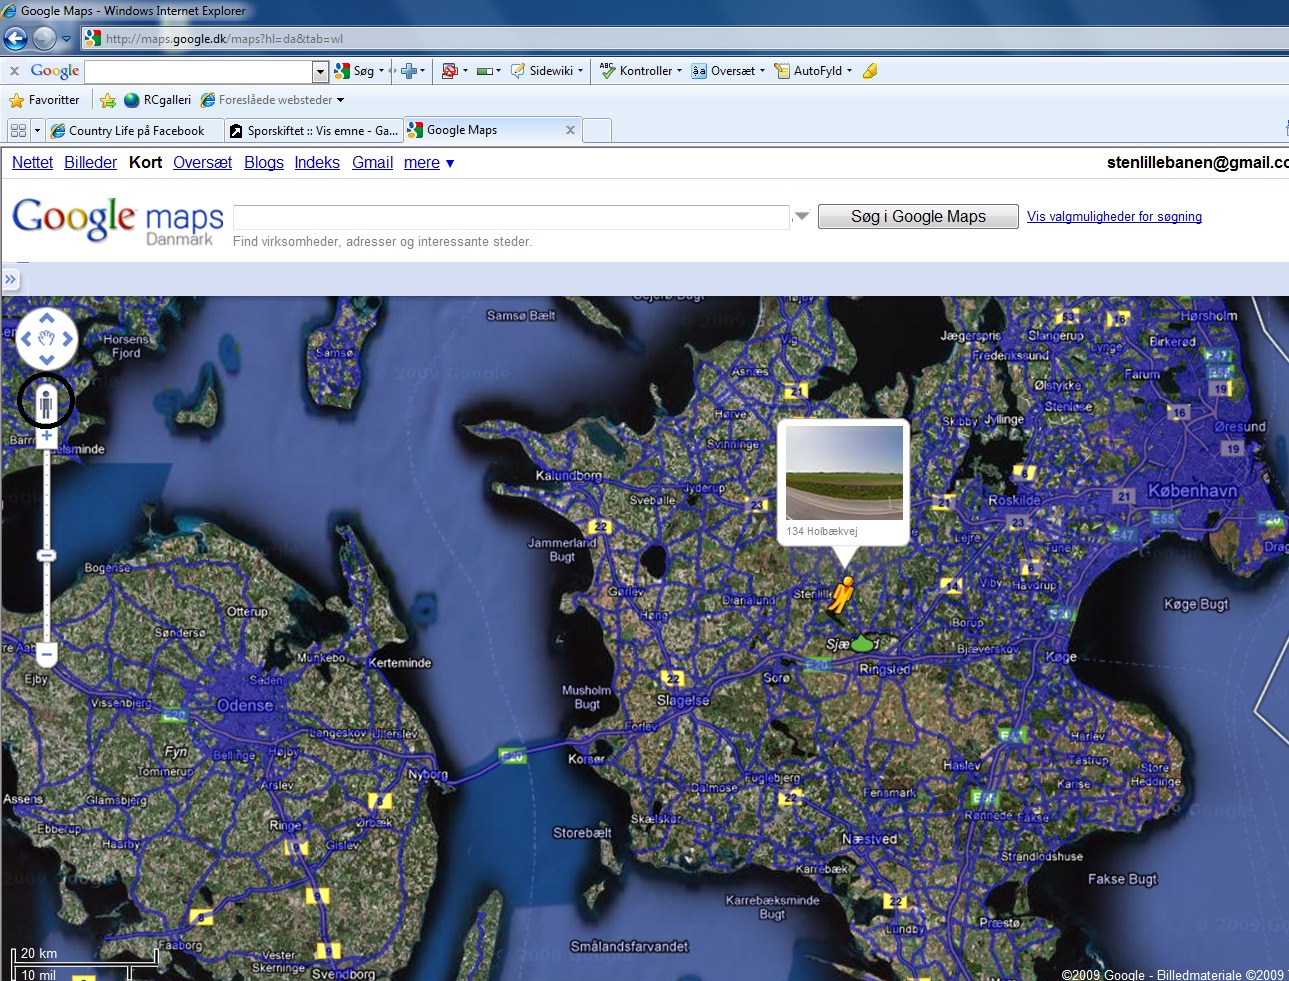Click the Oversæt link in Google navigation
Image resolution: width=1289 pixels, height=981 pixels.
click(202, 162)
